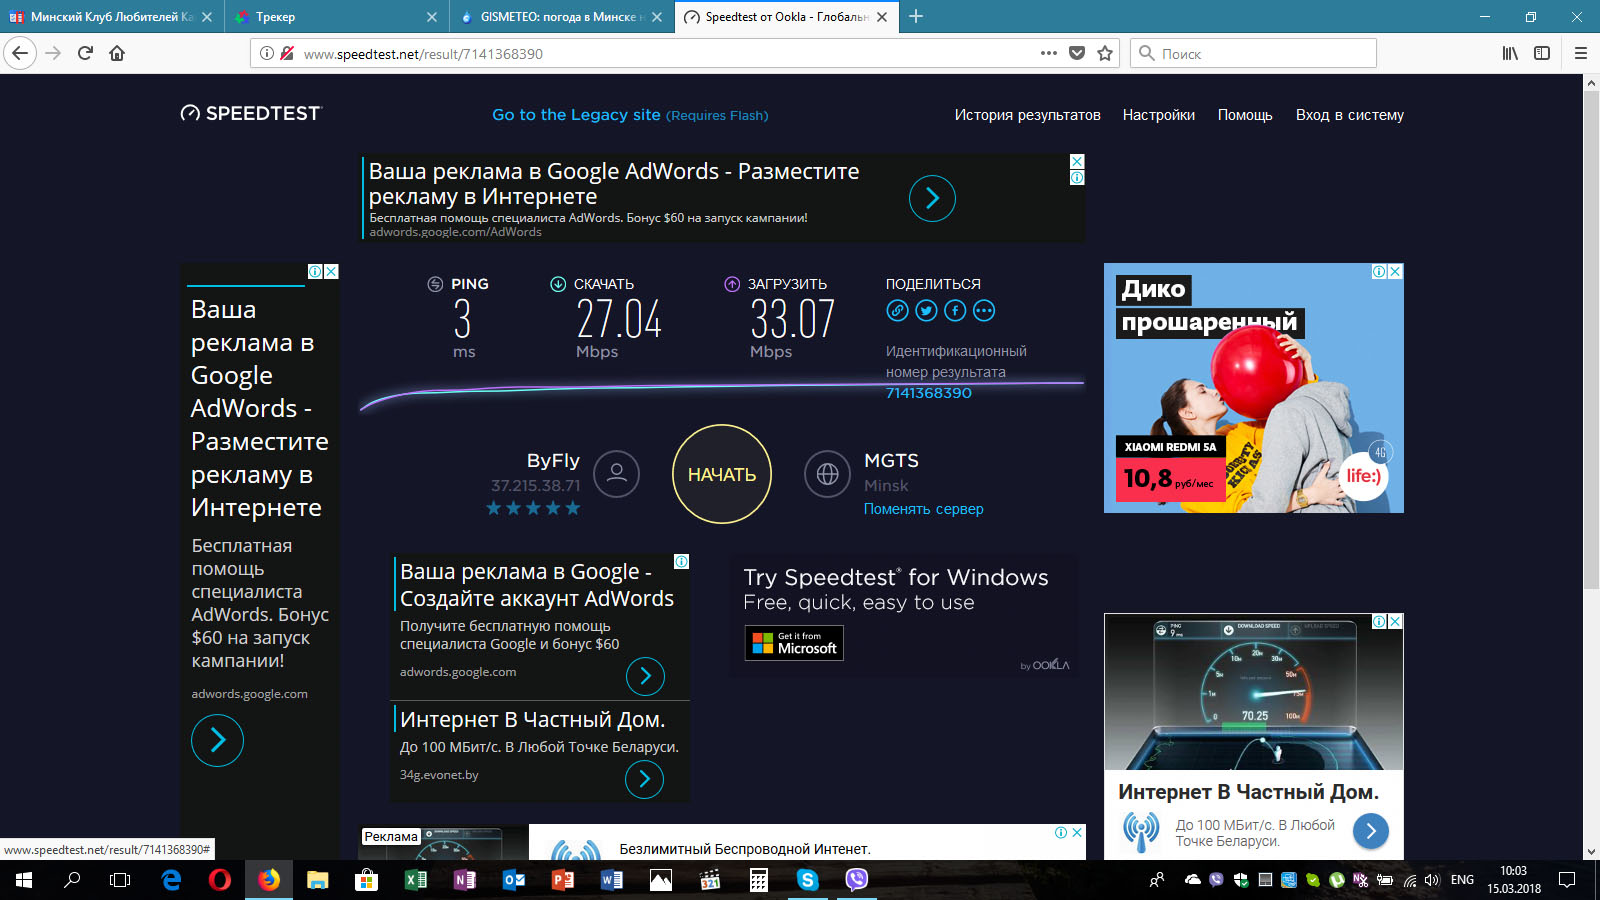Switch to the Трекер tab

(335, 16)
